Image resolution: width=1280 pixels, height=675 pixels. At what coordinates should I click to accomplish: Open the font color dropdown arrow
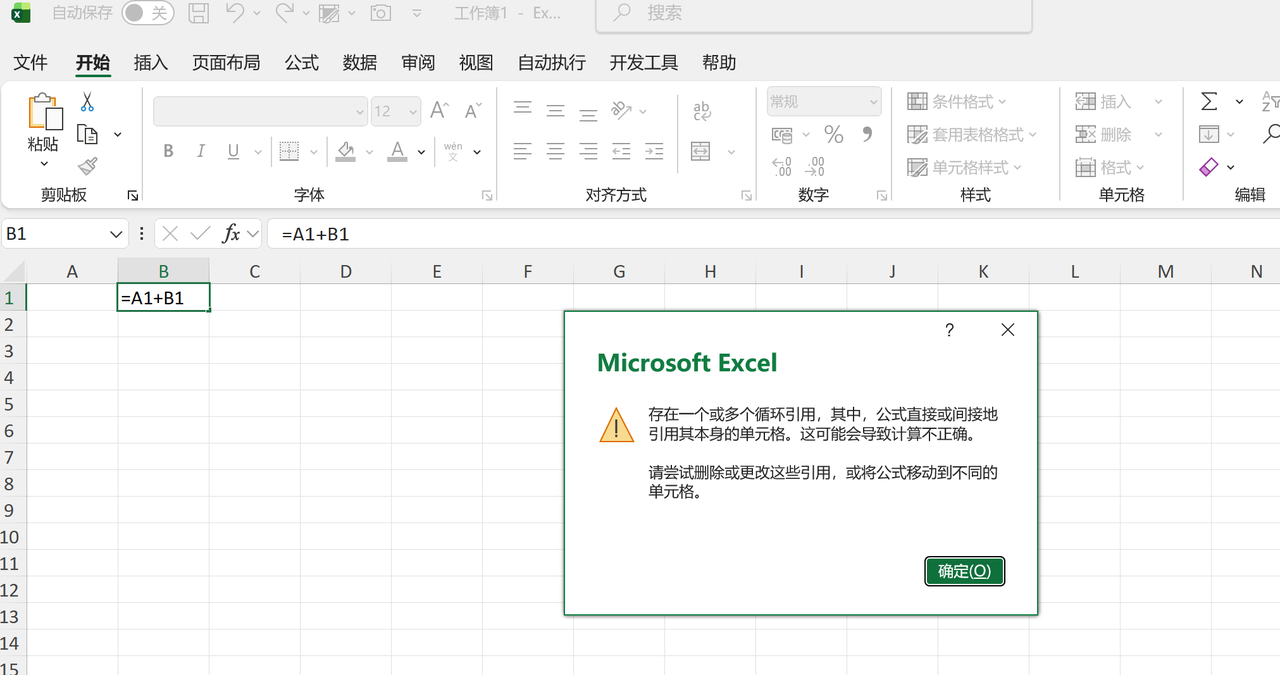point(422,152)
